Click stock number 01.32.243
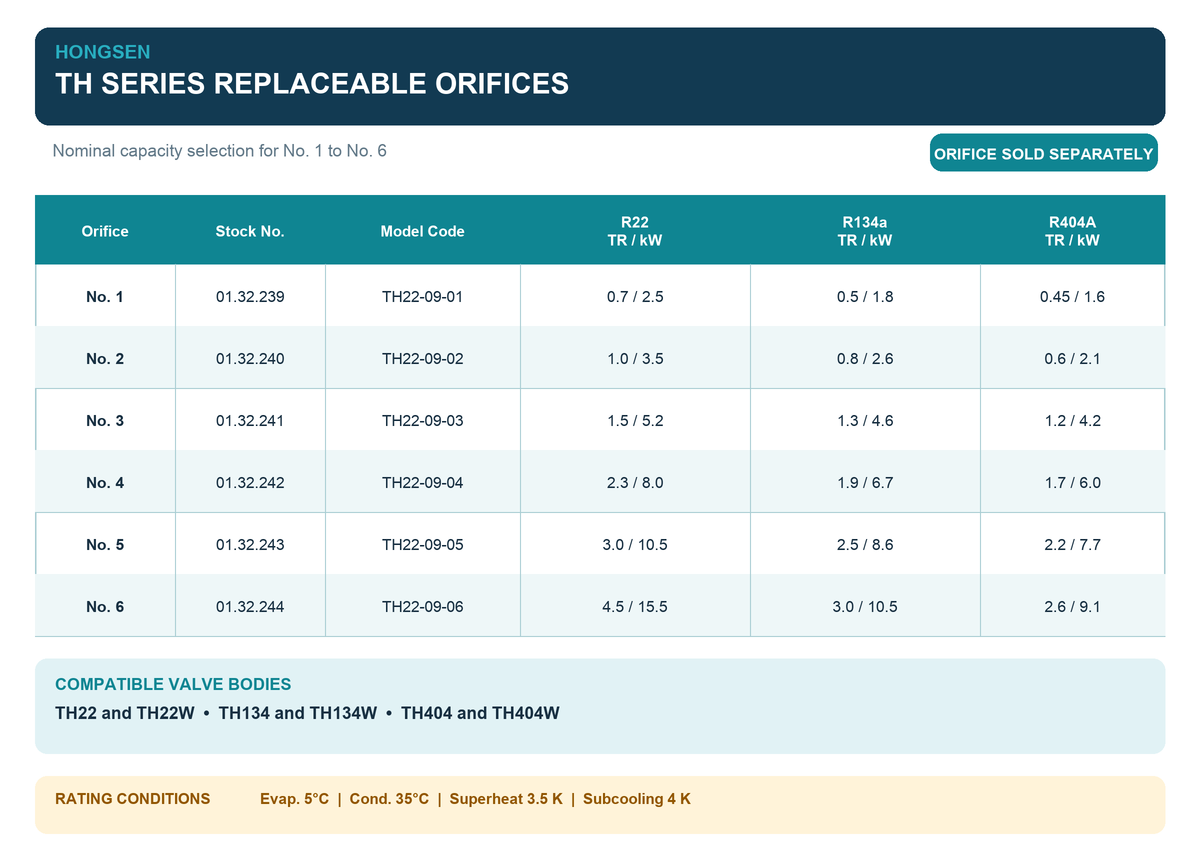Image resolution: width=1200 pixels, height=850 pixels. [250, 545]
